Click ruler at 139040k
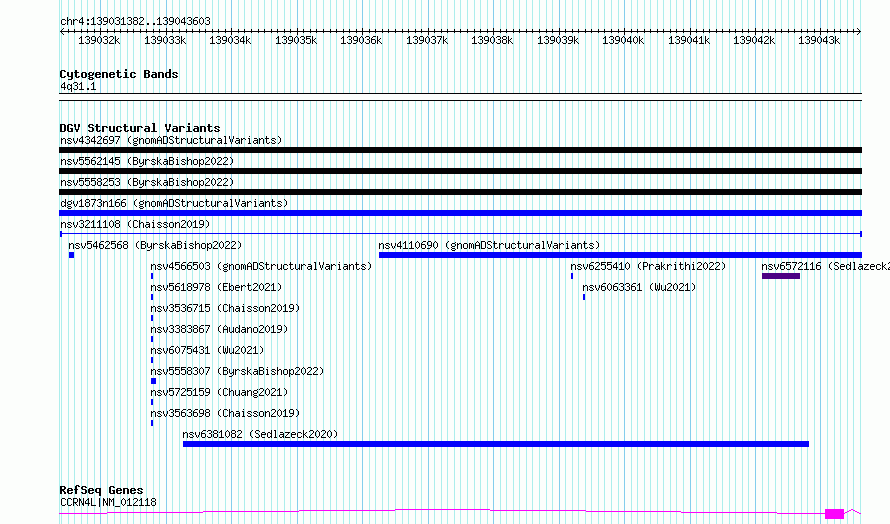890x524 pixels. pyautogui.click(x=623, y=40)
